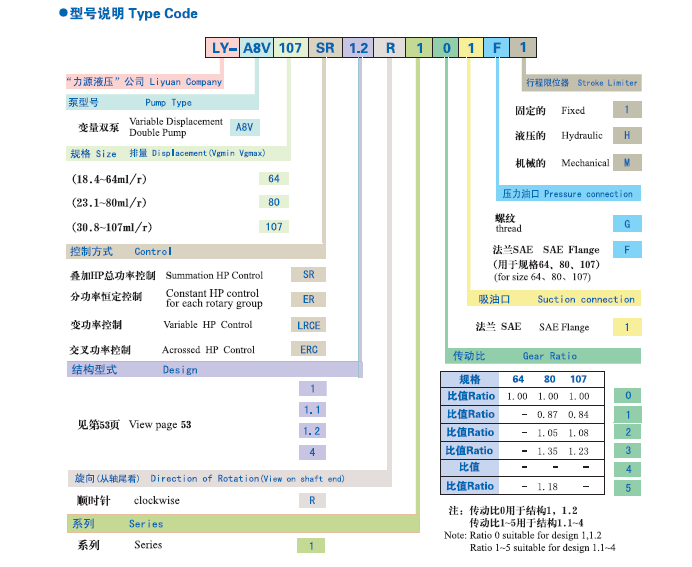
Task: Select gear ratio code 5 box
Action: (627, 487)
